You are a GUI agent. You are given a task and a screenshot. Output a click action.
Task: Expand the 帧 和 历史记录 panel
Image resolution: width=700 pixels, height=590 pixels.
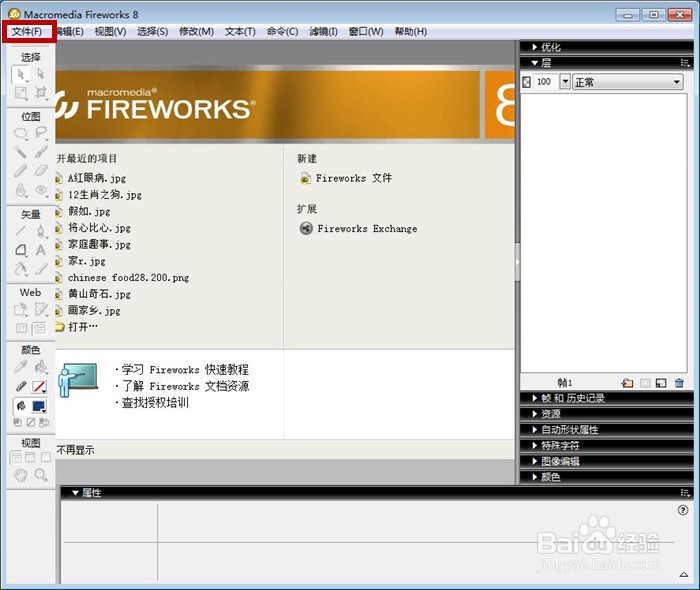point(534,398)
